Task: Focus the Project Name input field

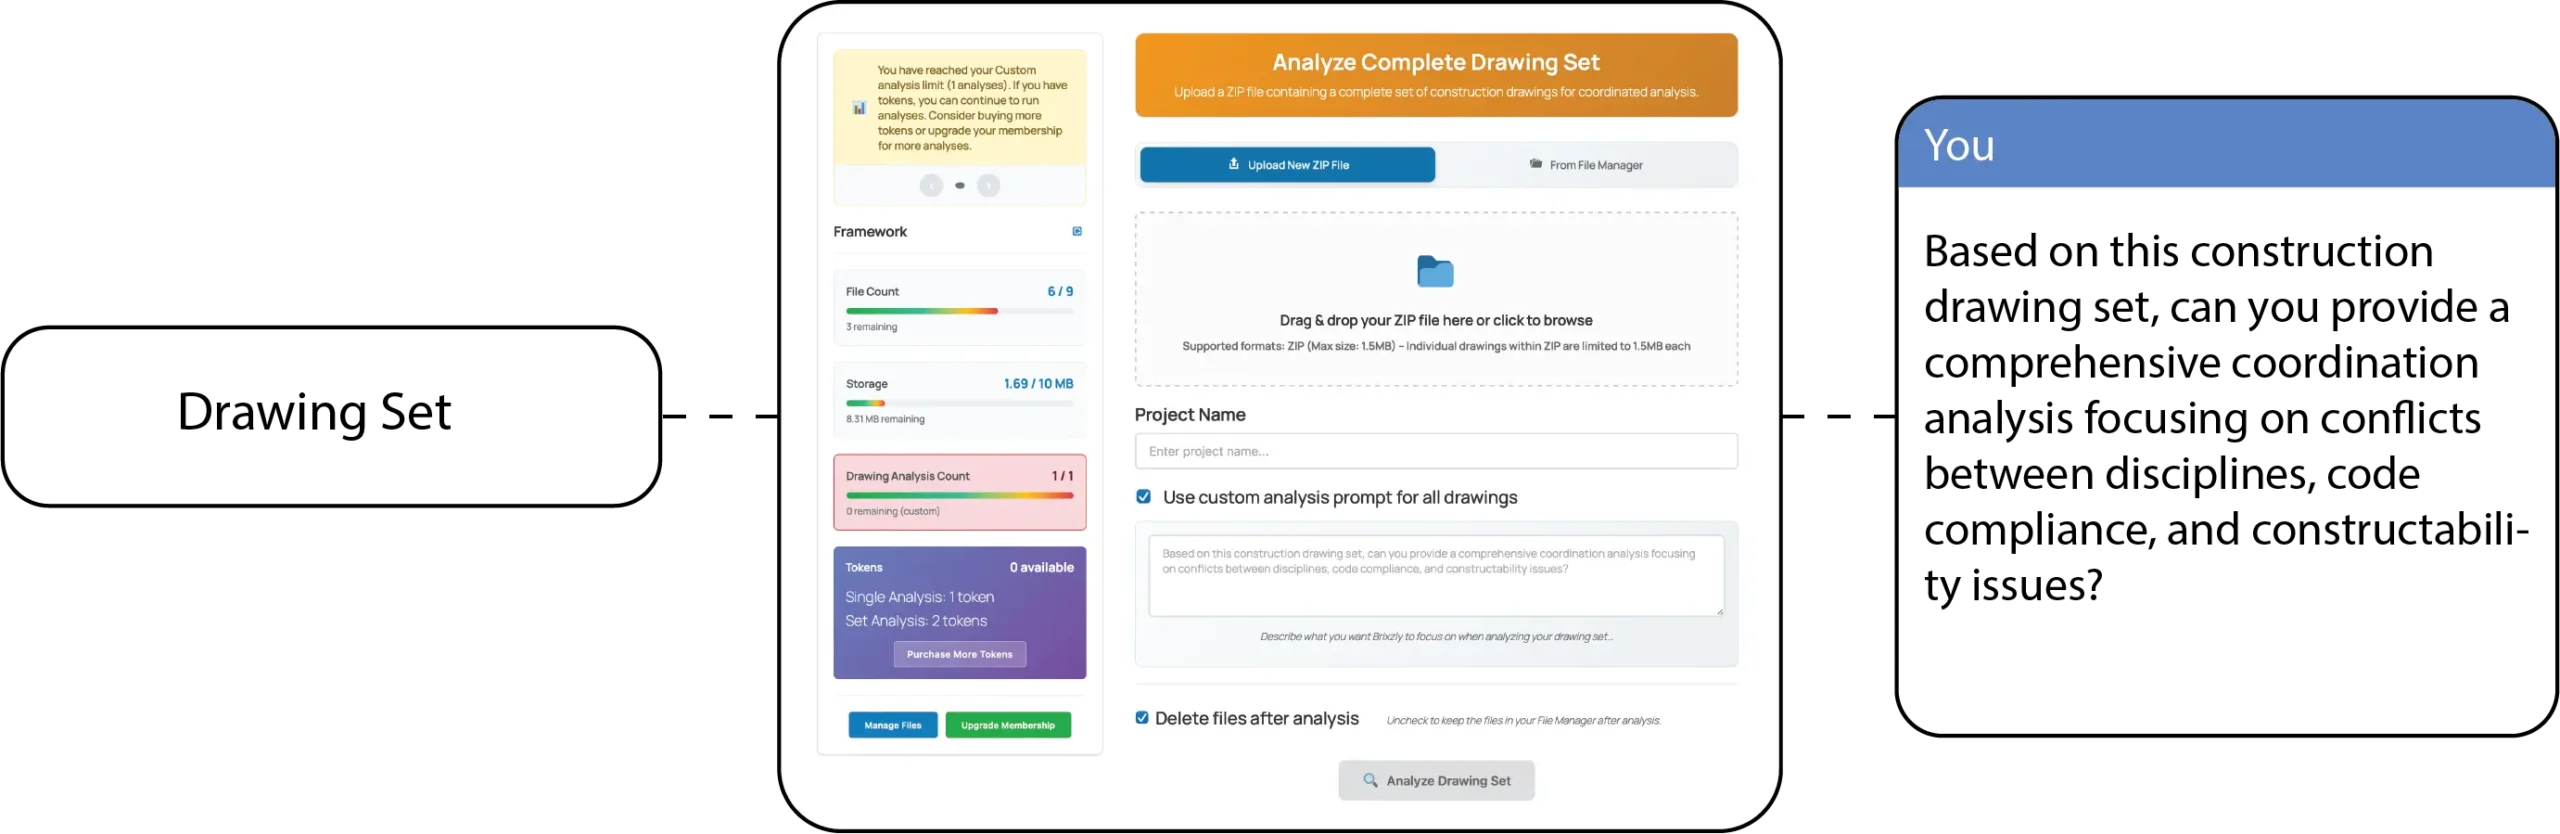Action: [x=1436, y=451]
